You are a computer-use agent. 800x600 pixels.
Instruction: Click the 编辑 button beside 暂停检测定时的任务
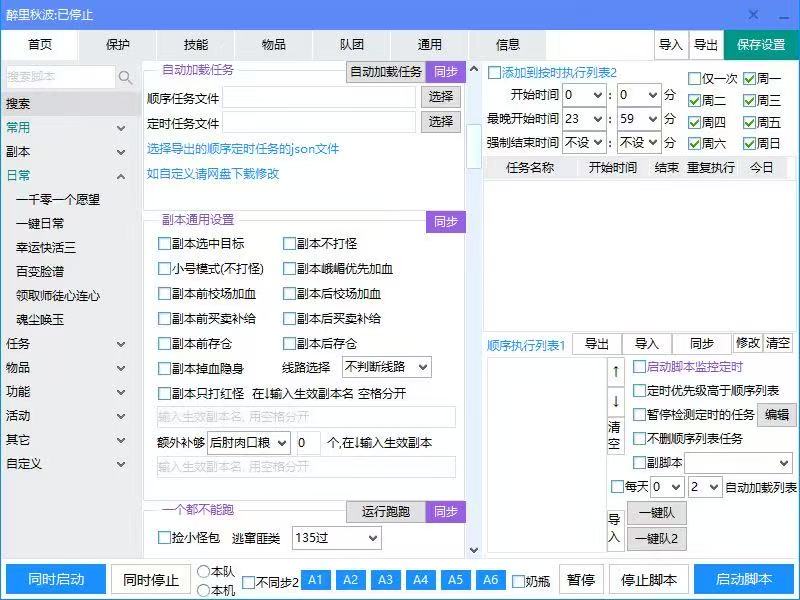776,415
